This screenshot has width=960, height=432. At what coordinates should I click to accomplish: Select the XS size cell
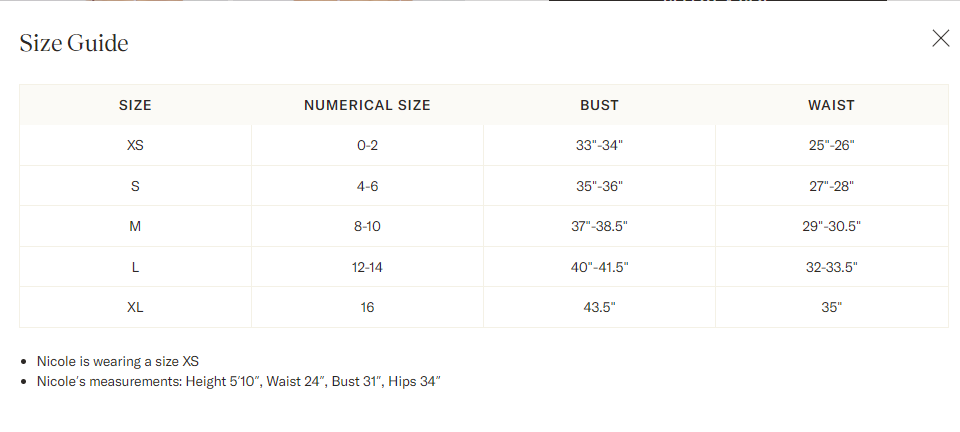click(135, 146)
